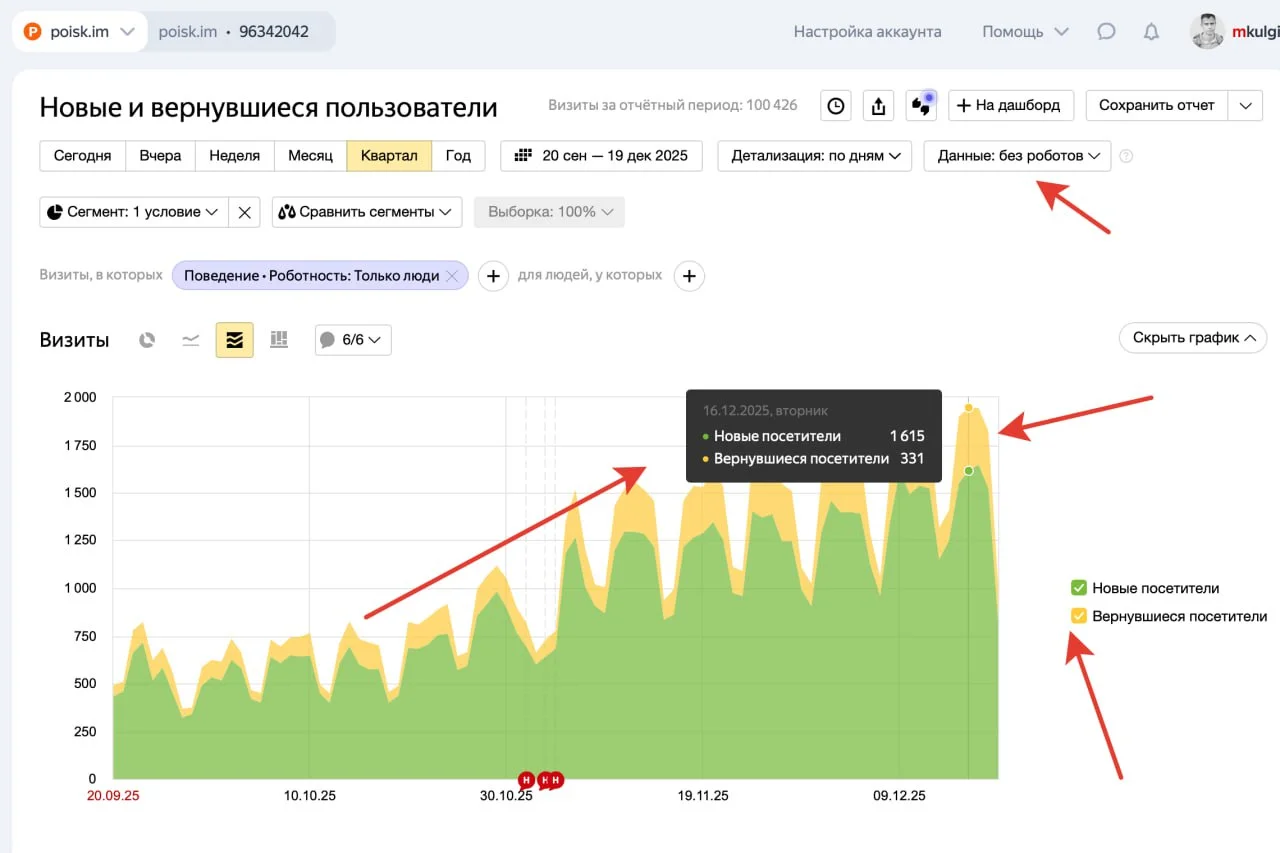Open the Данные: без роботов dropdown
This screenshot has width=1280, height=853.
pos(1017,156)
